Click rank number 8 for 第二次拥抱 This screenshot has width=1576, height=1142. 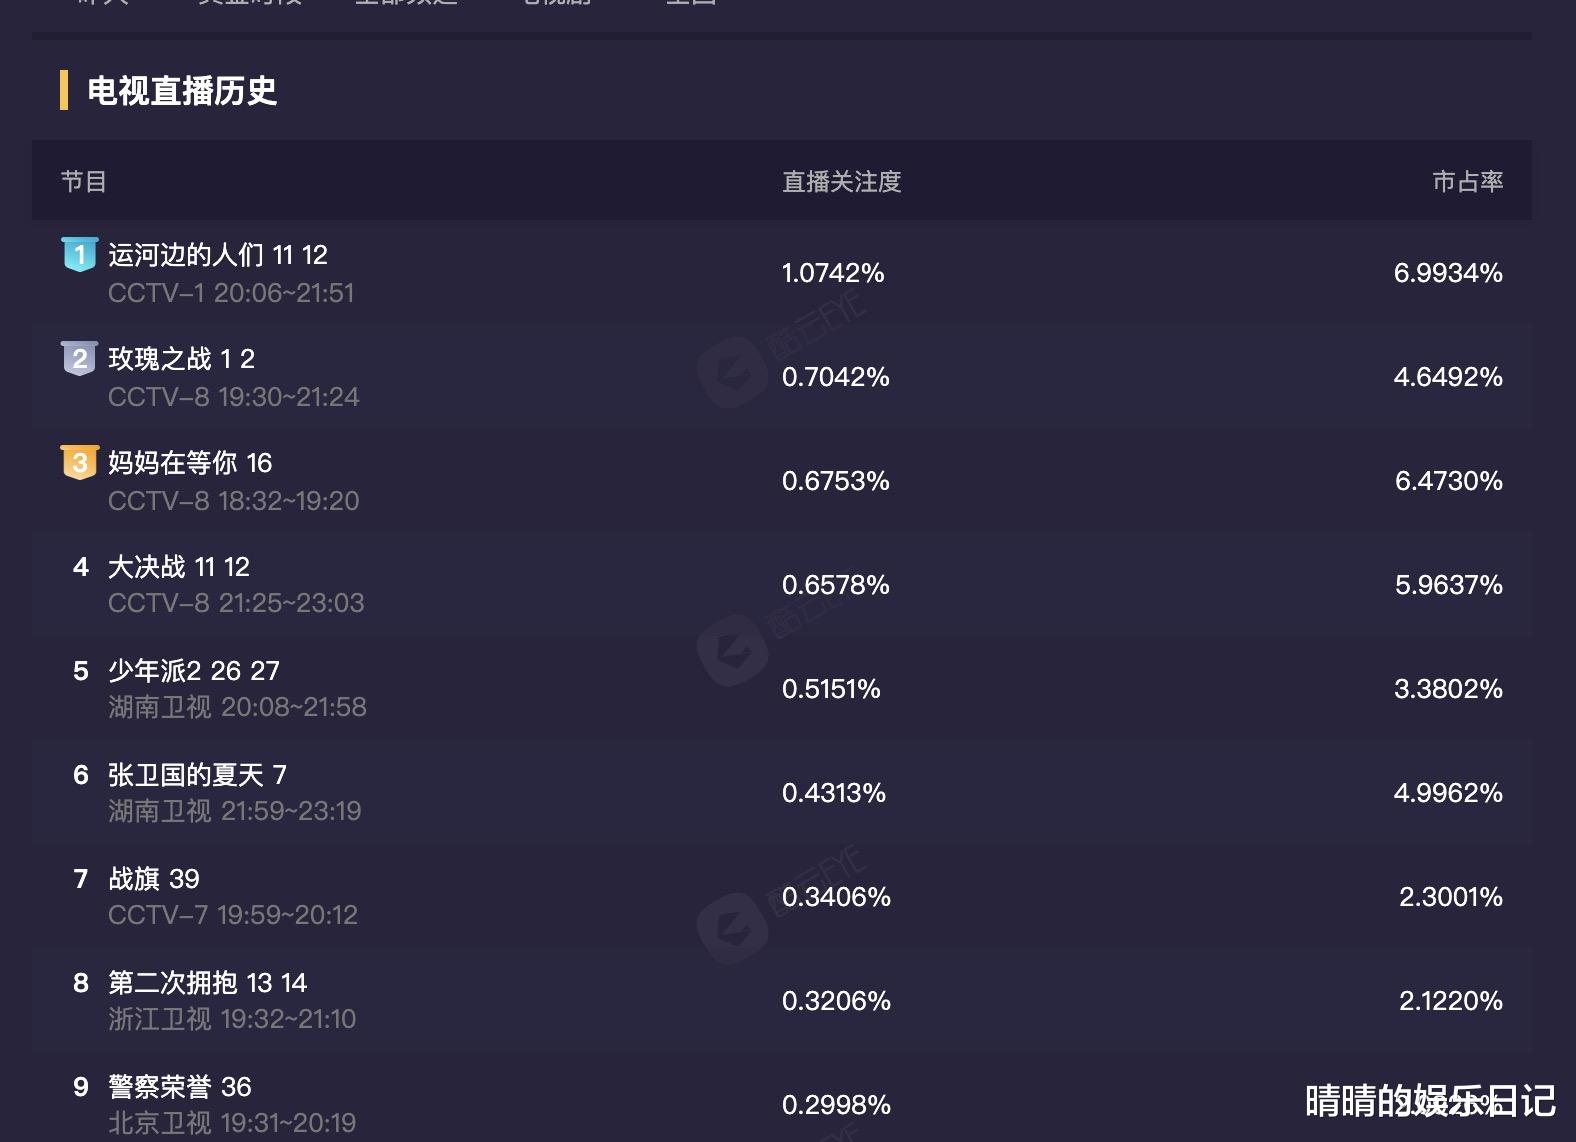point(81,983)
